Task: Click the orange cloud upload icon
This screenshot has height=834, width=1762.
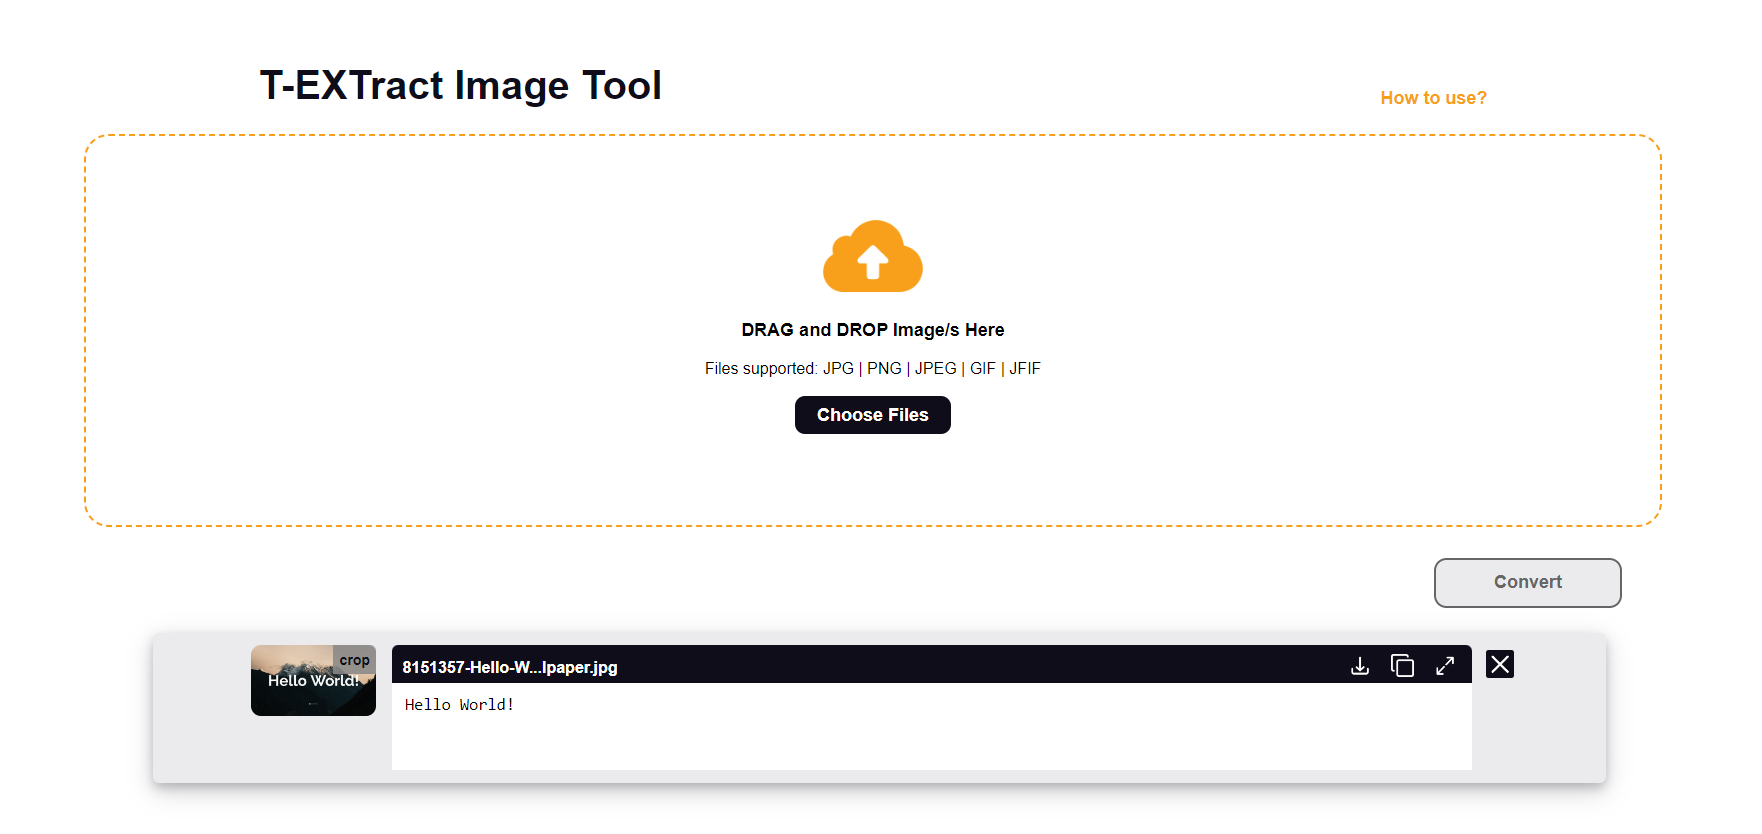Action: pos(873,257)
